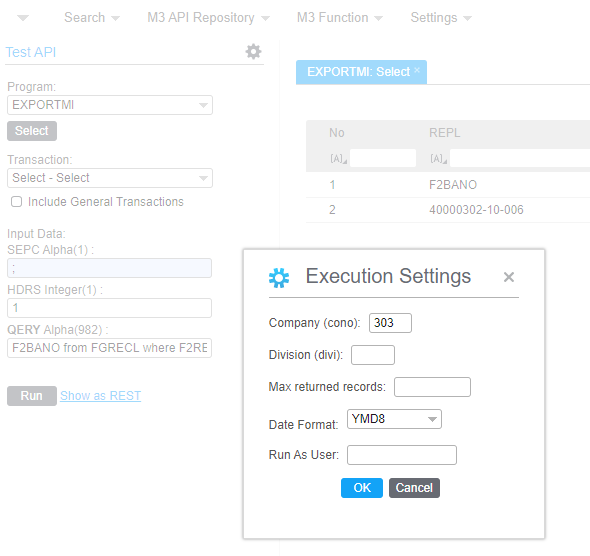Viewport: 590px width, 556px height.
Task: Open the M3 Function menu
Action: 339,18
